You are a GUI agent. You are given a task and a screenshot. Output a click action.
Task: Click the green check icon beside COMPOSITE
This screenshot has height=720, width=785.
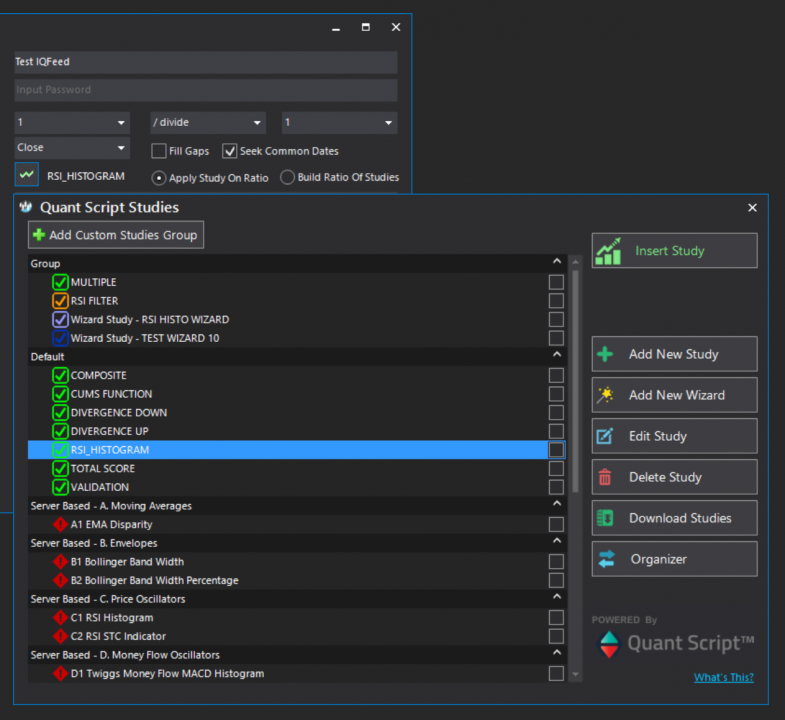[60, 375]
